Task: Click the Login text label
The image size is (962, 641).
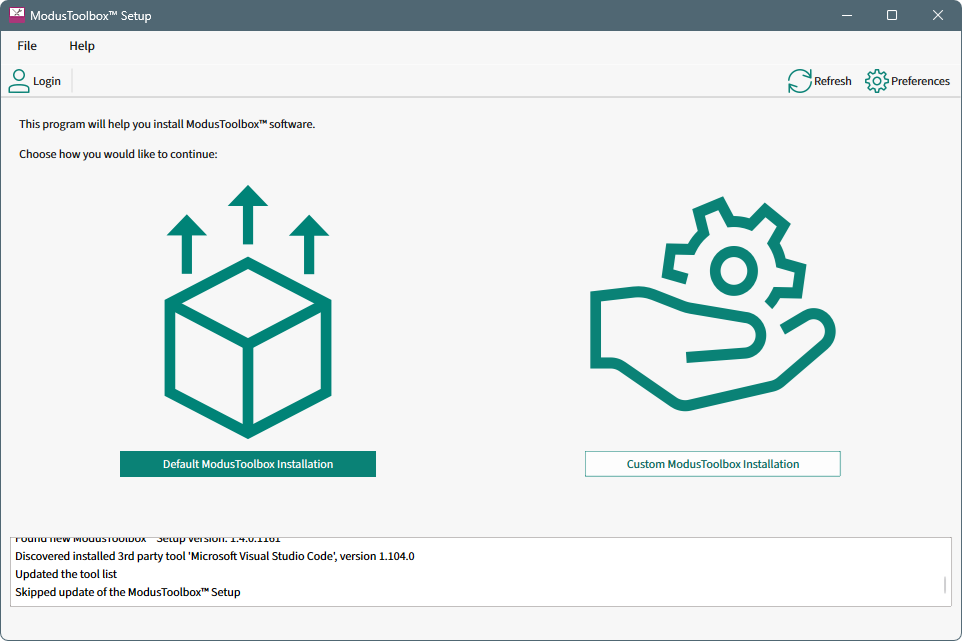Action: point(47,81)
